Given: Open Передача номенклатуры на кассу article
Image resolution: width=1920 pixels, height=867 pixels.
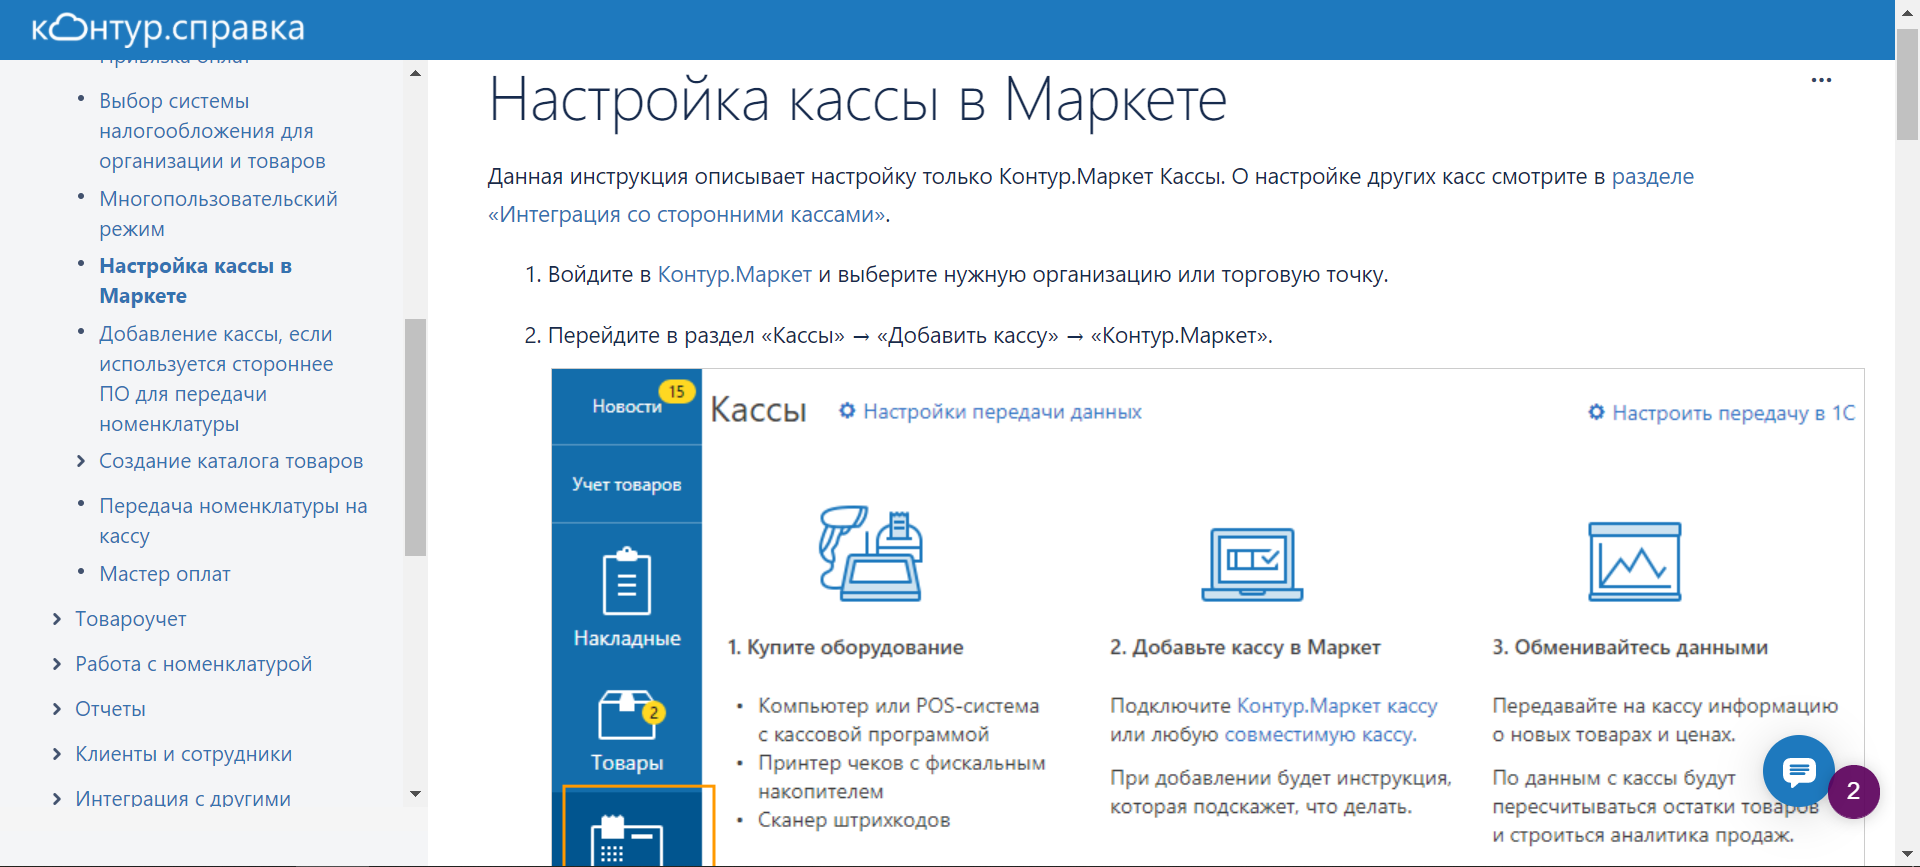Looking at the screenshot, I should click(x=233, y=521).
